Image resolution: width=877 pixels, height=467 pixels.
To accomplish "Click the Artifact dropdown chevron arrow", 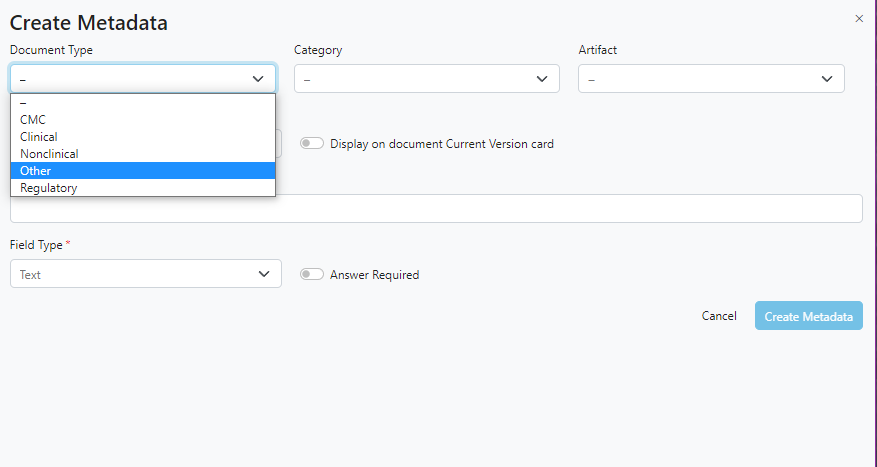I will click(827, 79).
